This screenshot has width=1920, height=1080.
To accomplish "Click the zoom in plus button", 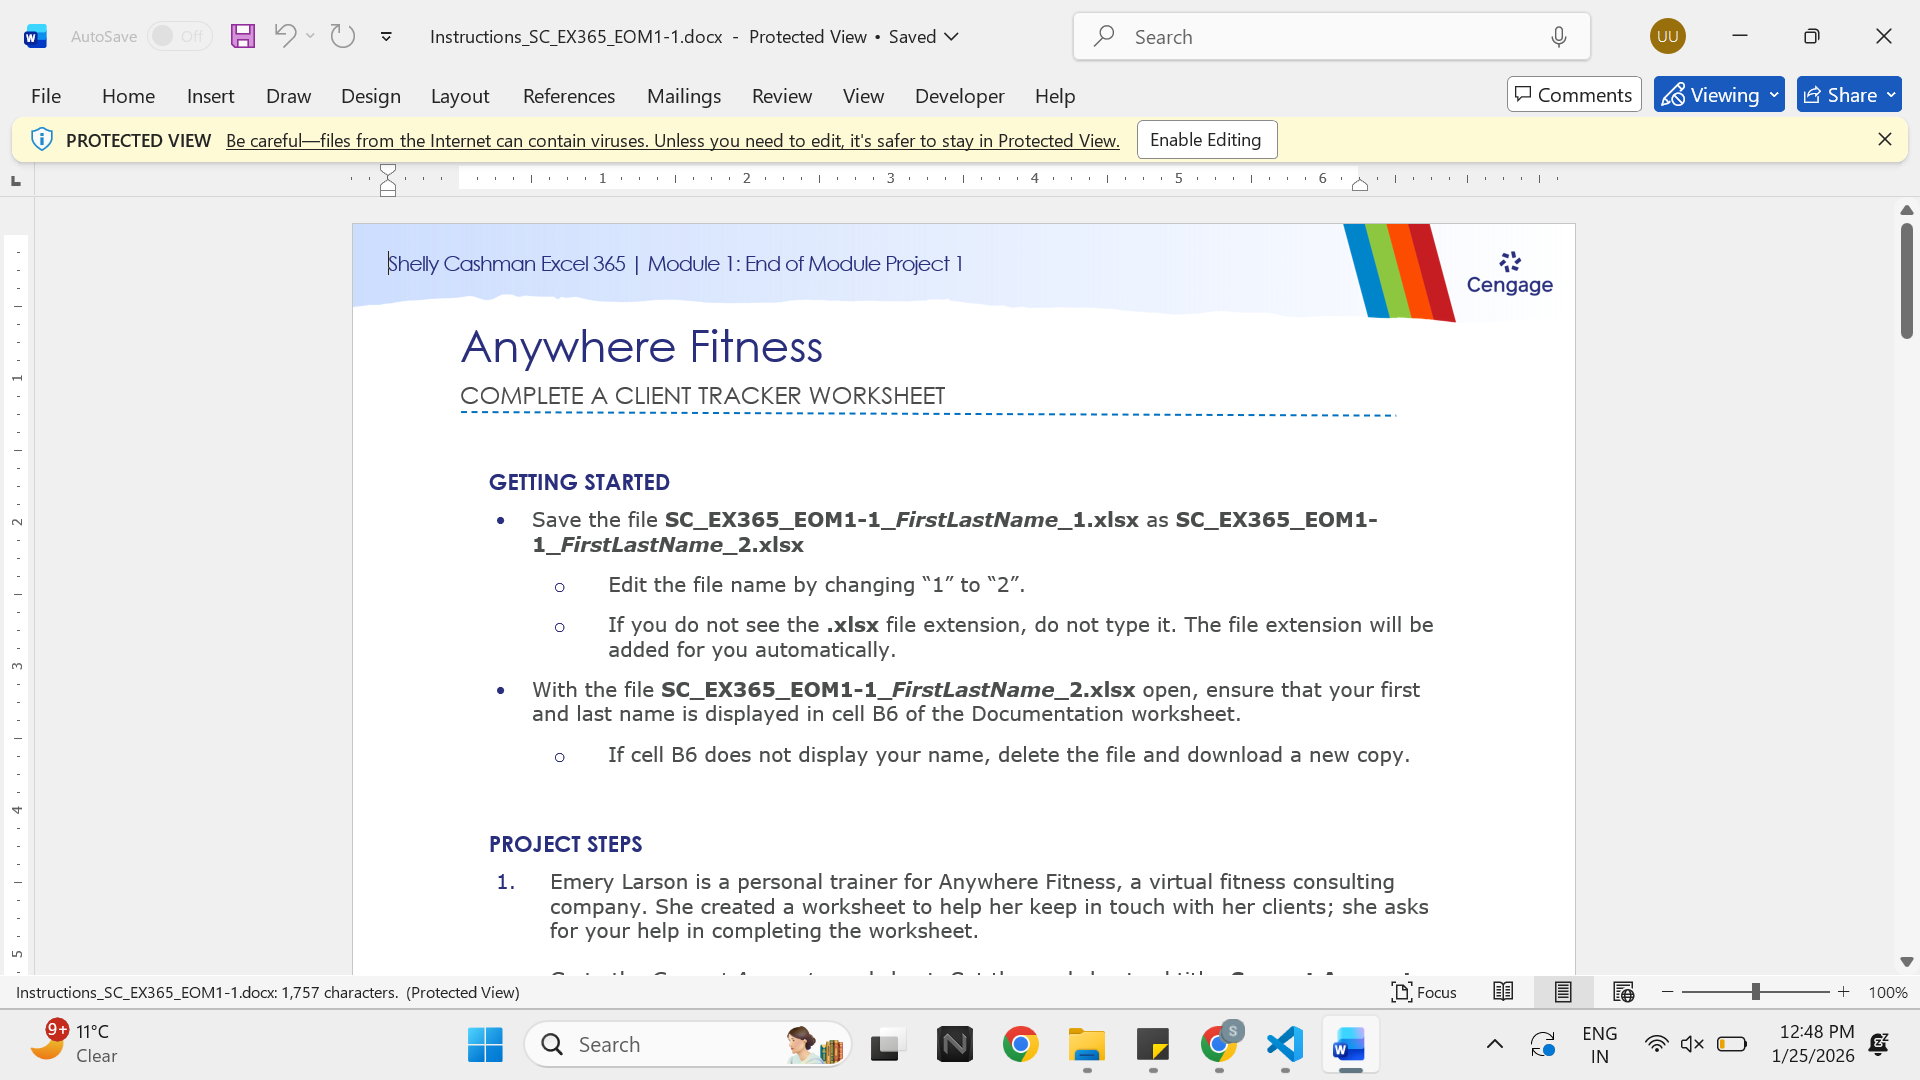I will (1844, 992).
